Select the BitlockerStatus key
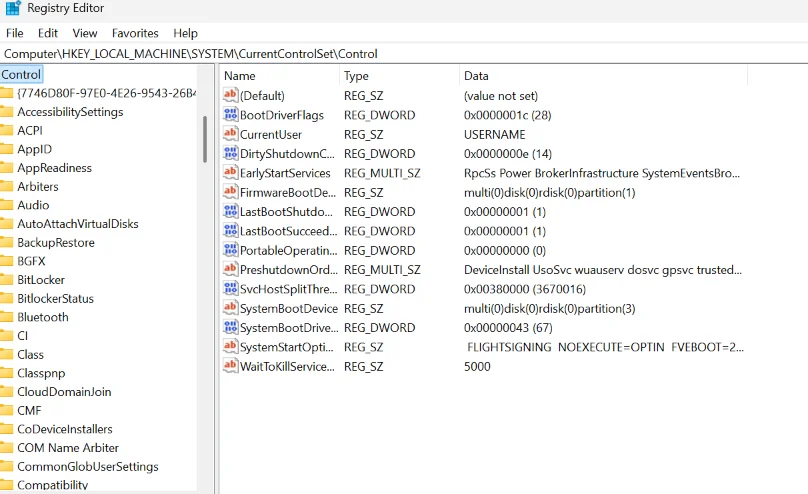 tap(56, 298)
